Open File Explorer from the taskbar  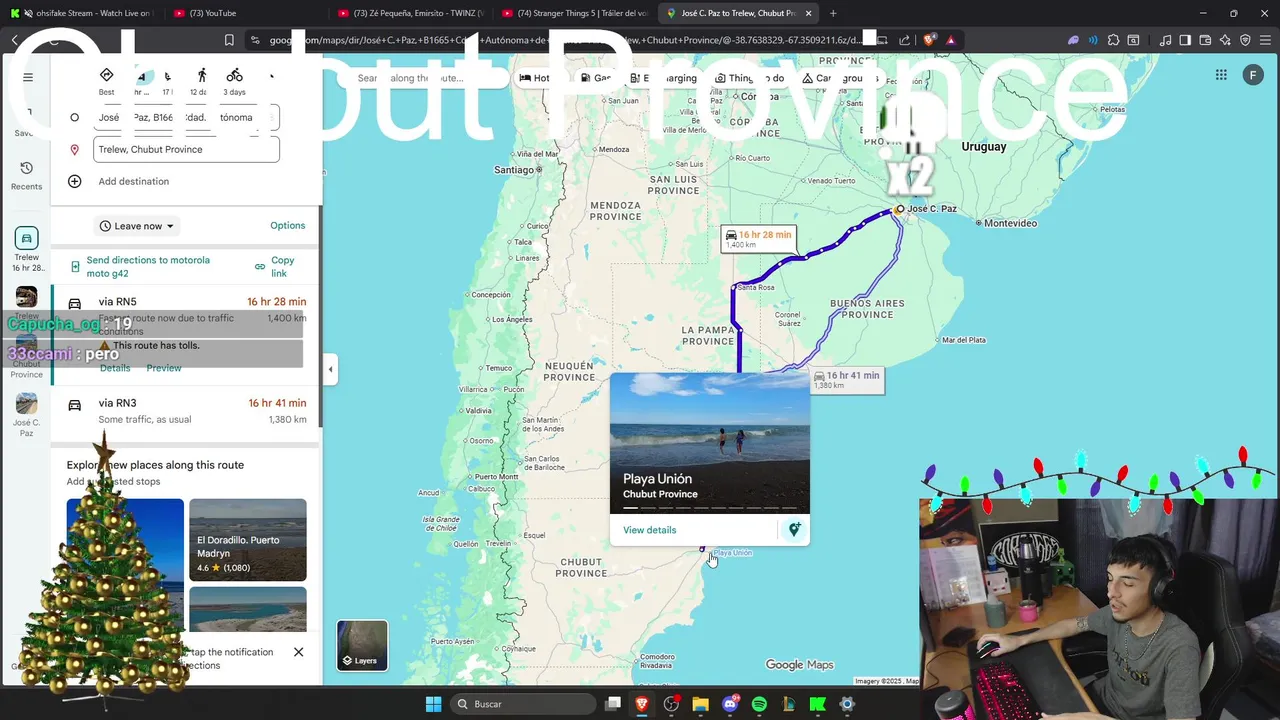click(x=700, y=704)
